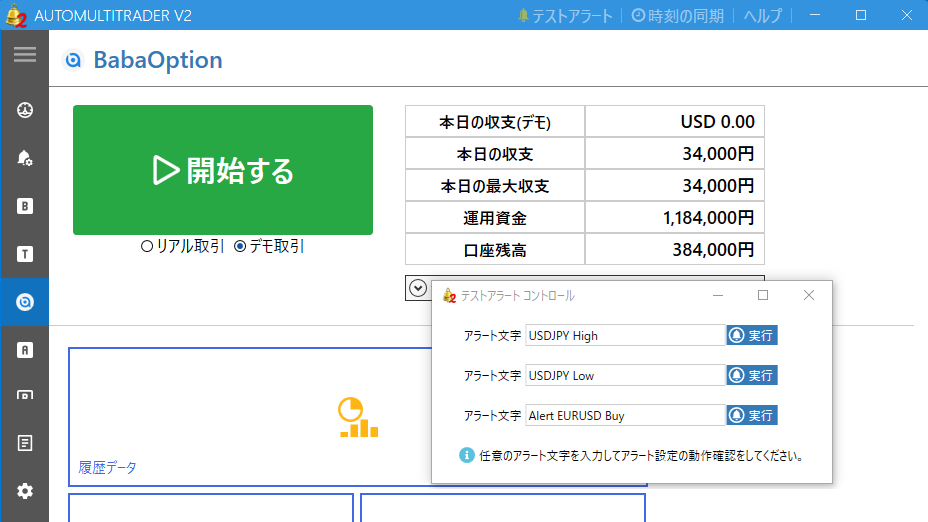Select the A broker sidebar icon

click(x=25, y=350)
